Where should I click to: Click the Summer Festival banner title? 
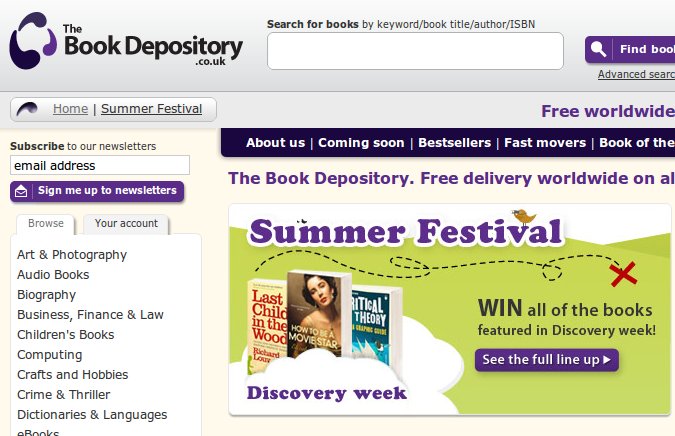(x=406, y=232)
